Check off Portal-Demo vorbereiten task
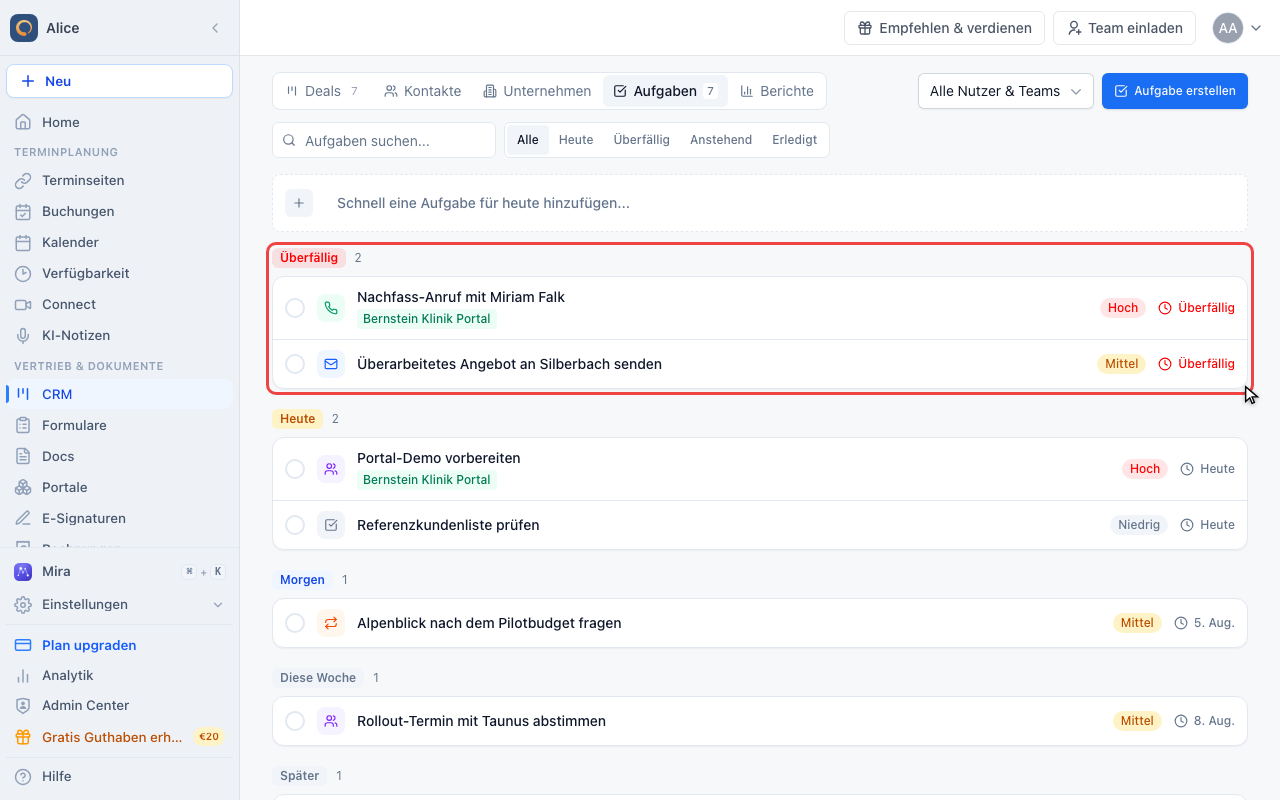Image resolution: width=1280 pixels, height=800 pixels. tap(295, 469)
